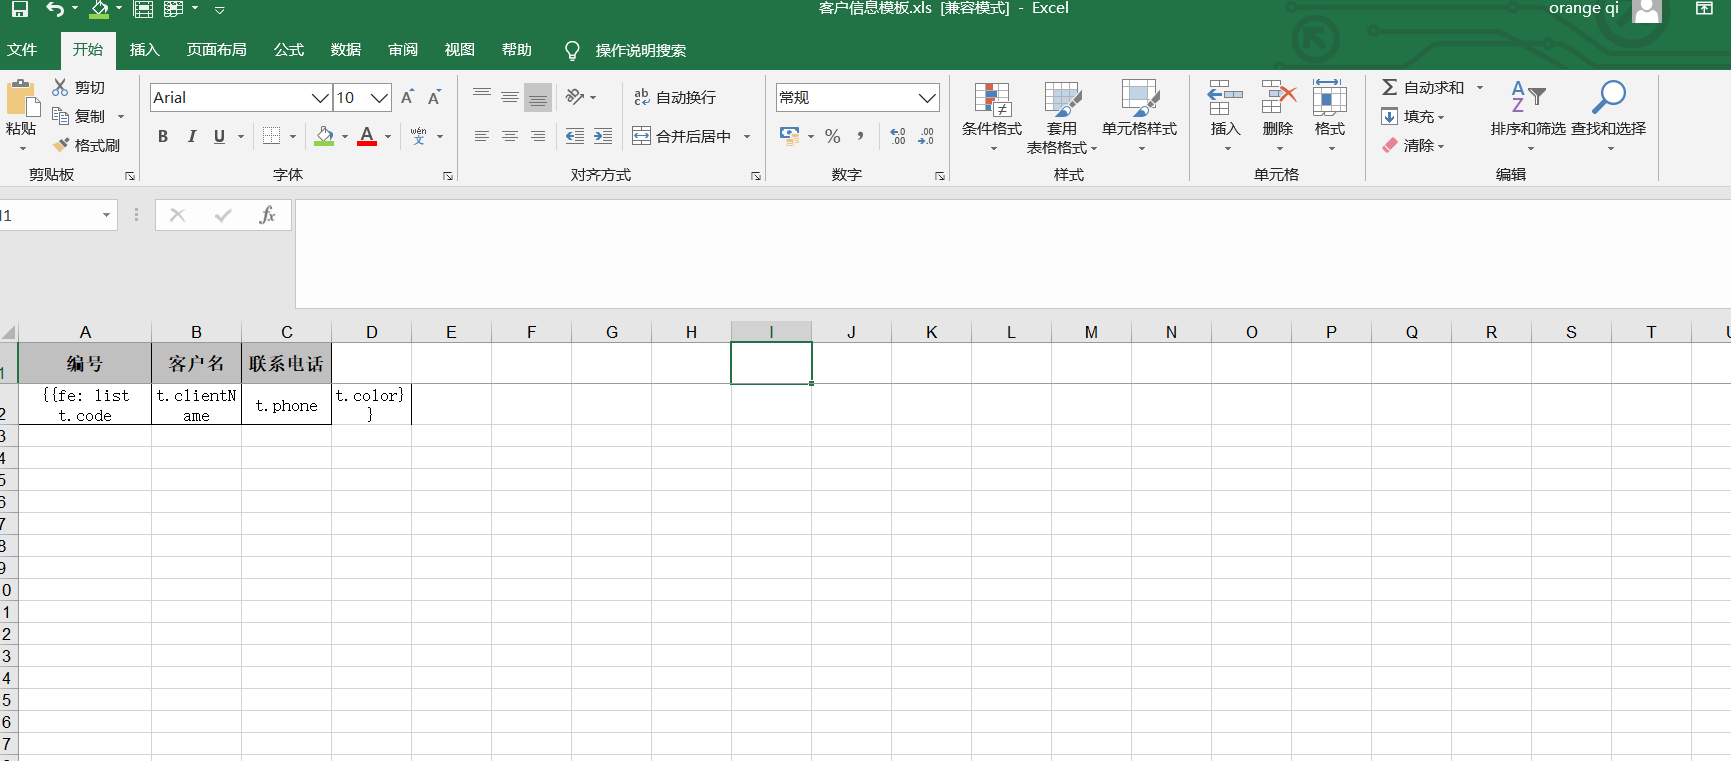Click the Copy icon
This screenshot has width=1731, height=761.
(60, 116)
